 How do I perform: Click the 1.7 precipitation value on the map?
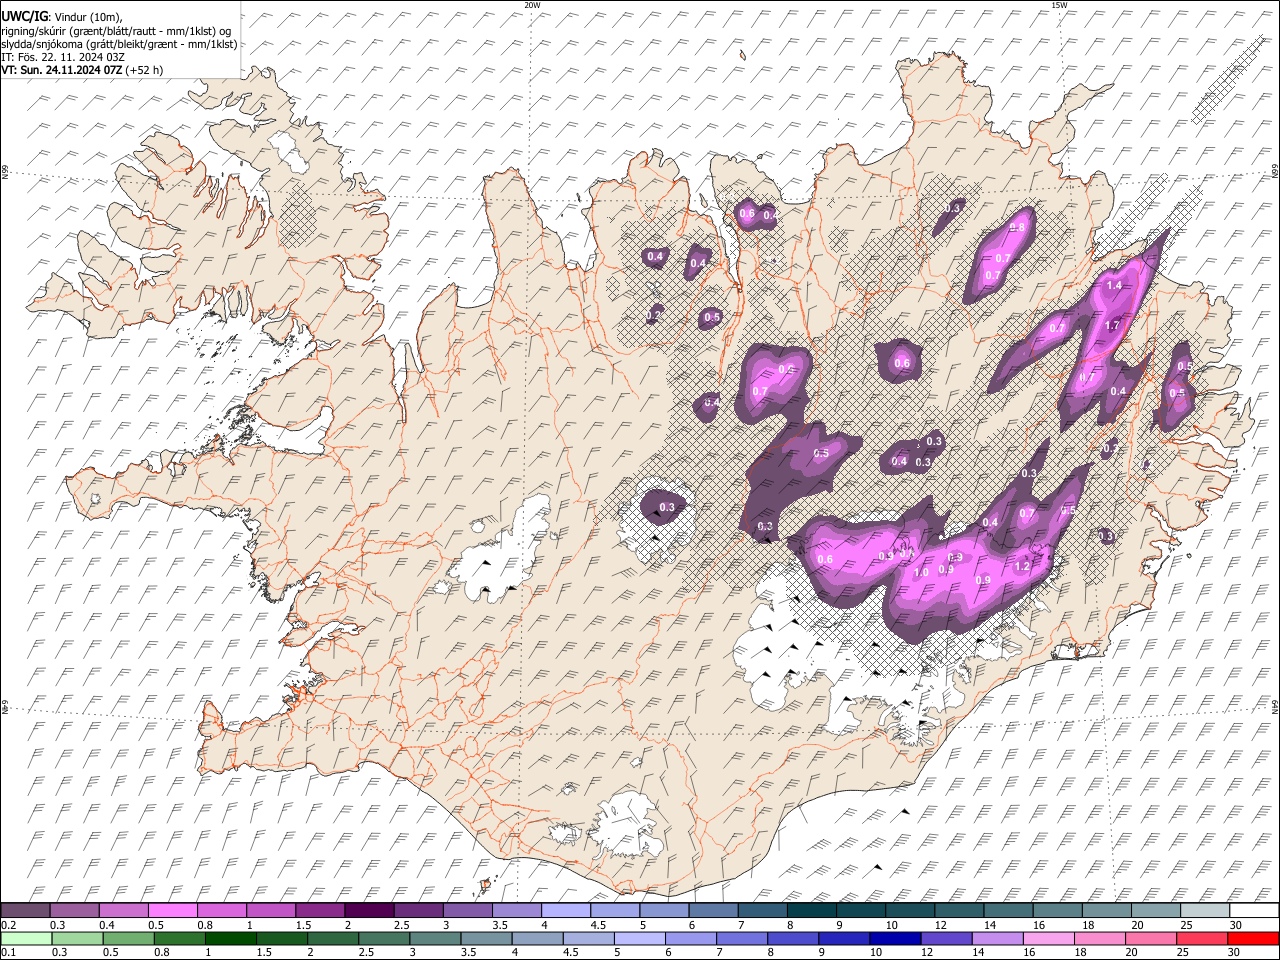click(1112, 326)
